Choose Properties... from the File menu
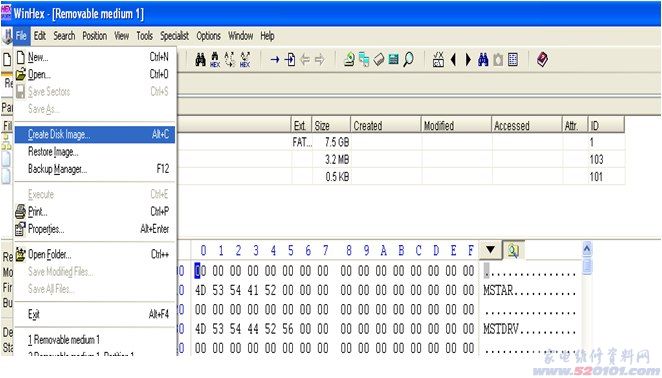Screen dimensions: 662x378 [95, 229]
